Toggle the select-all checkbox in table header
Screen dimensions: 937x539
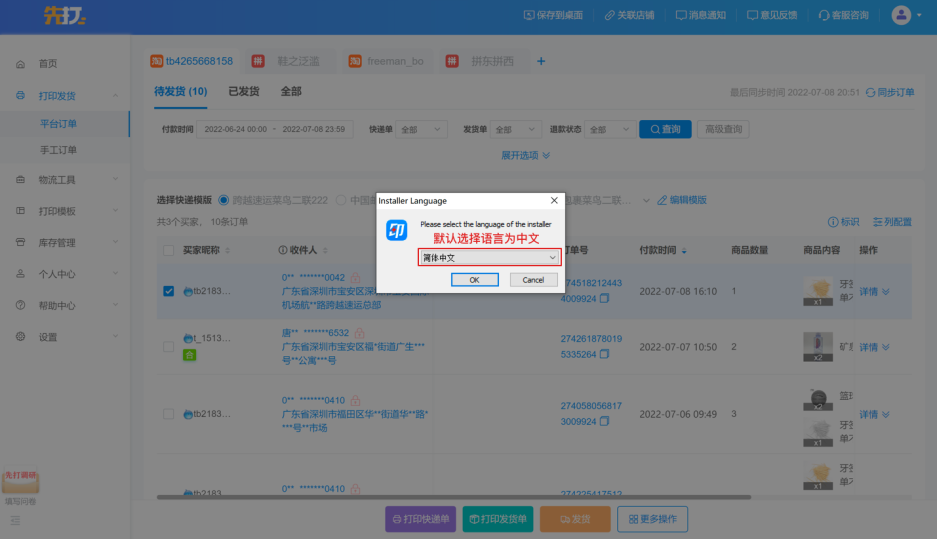168,249
